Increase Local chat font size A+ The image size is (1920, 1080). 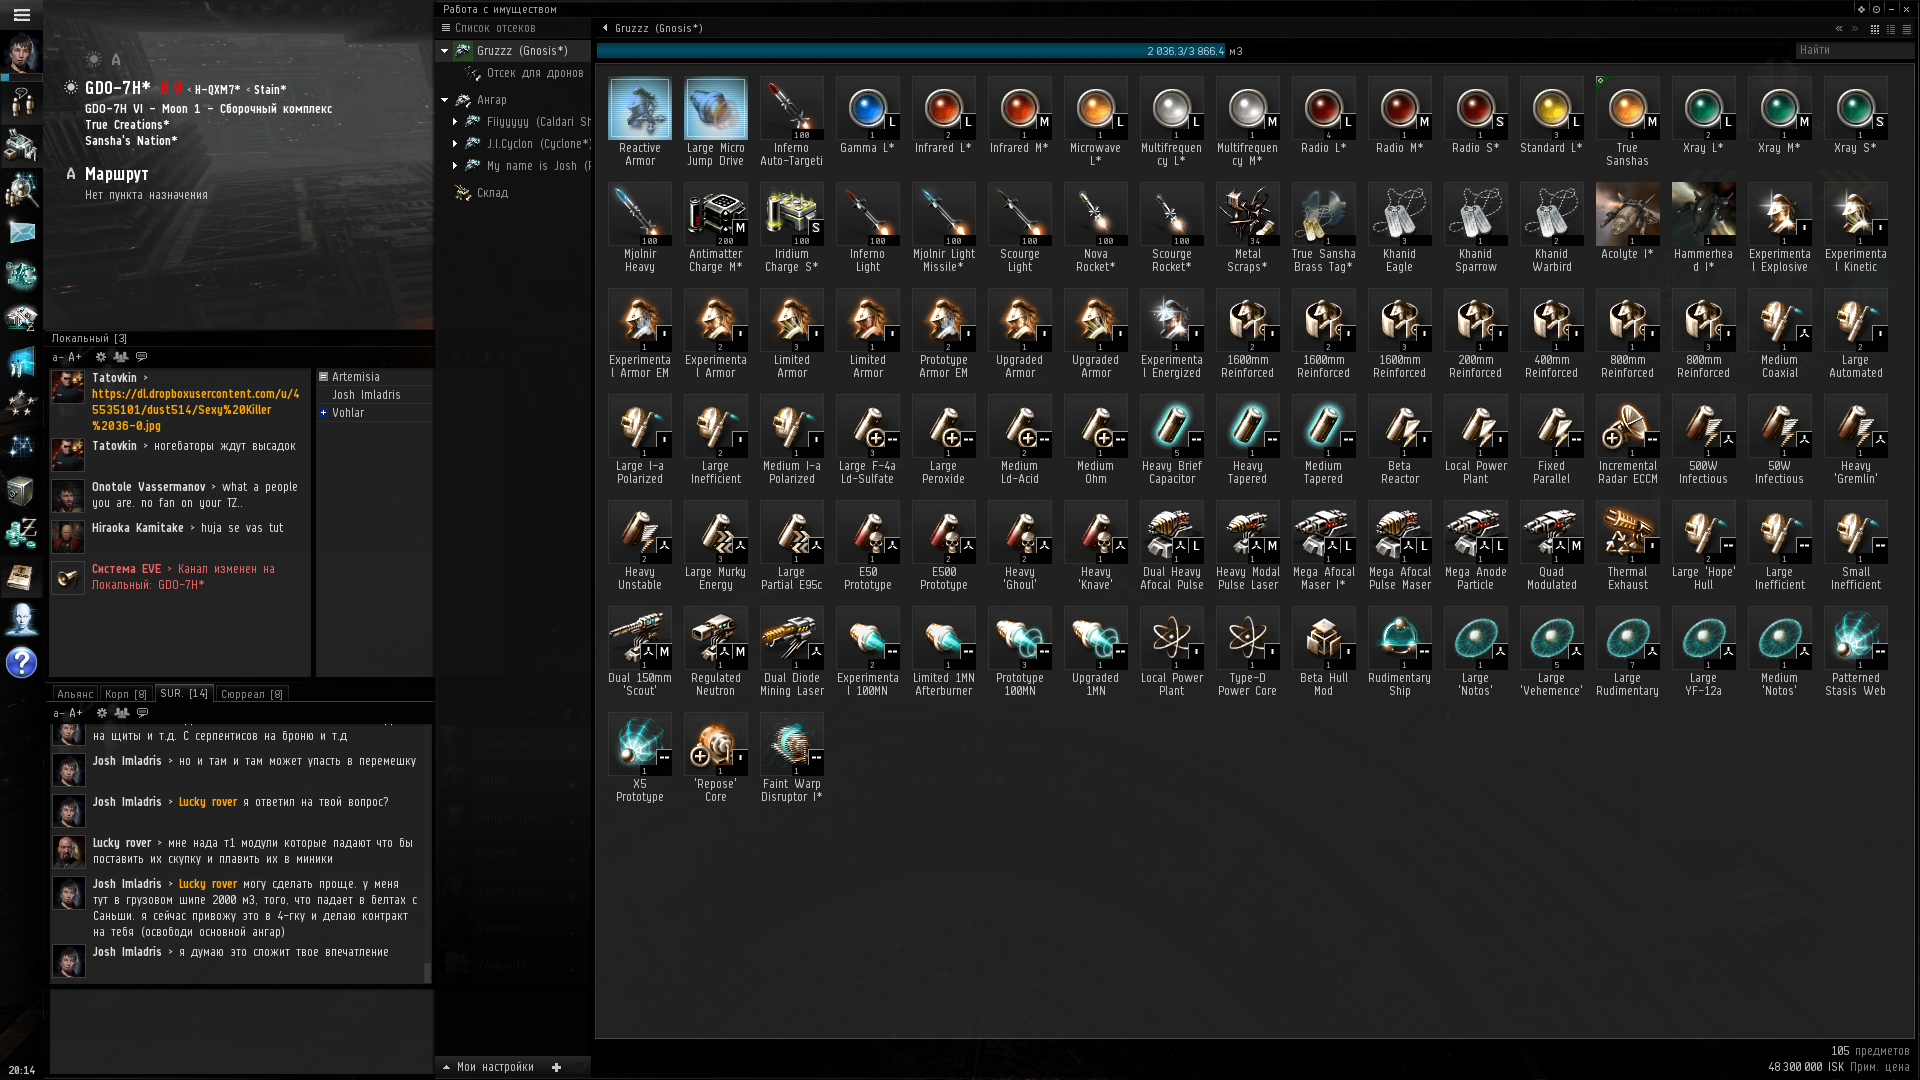[75, 357]
